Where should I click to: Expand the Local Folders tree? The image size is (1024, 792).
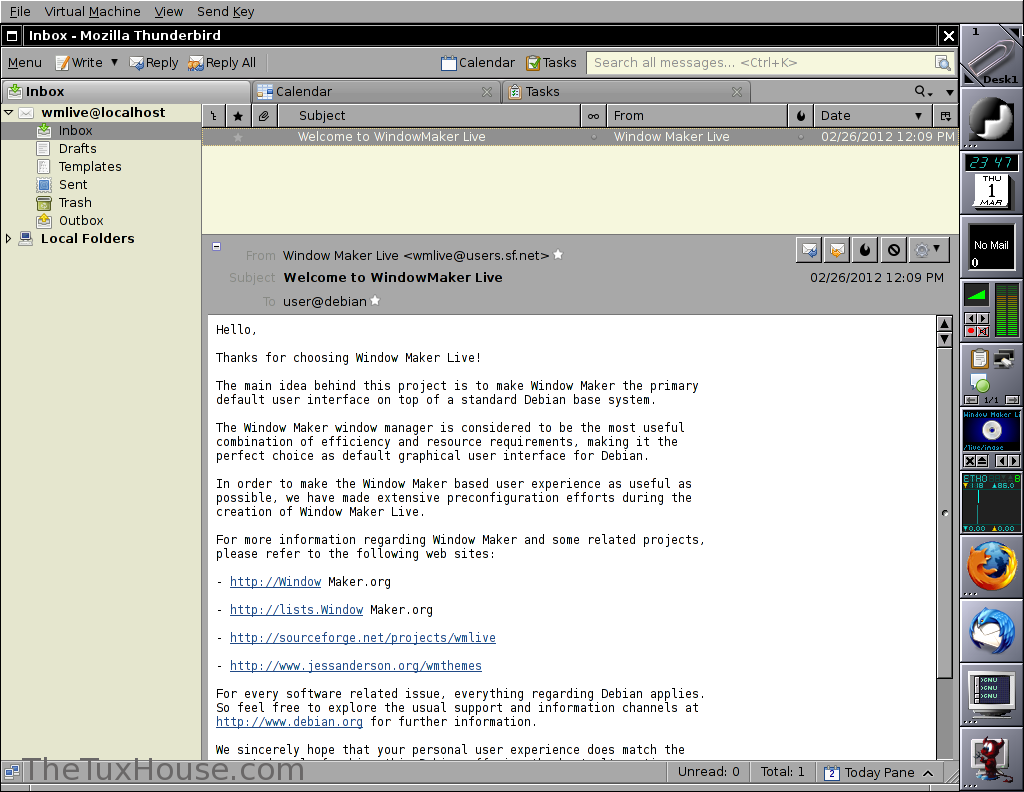click(9, 239)
